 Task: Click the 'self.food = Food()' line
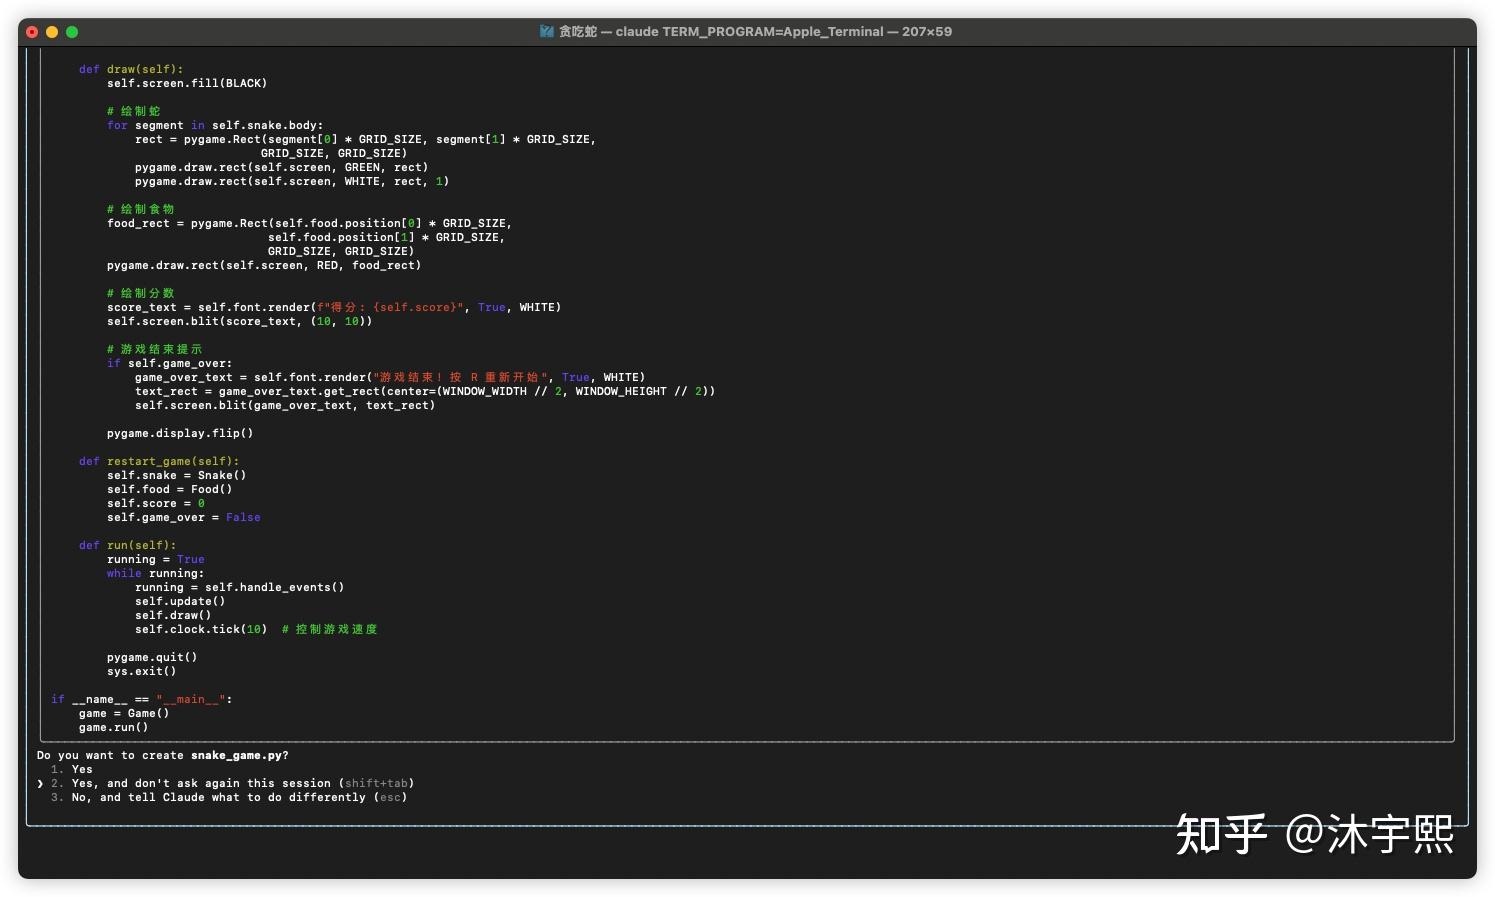click(x=169, y=489)
